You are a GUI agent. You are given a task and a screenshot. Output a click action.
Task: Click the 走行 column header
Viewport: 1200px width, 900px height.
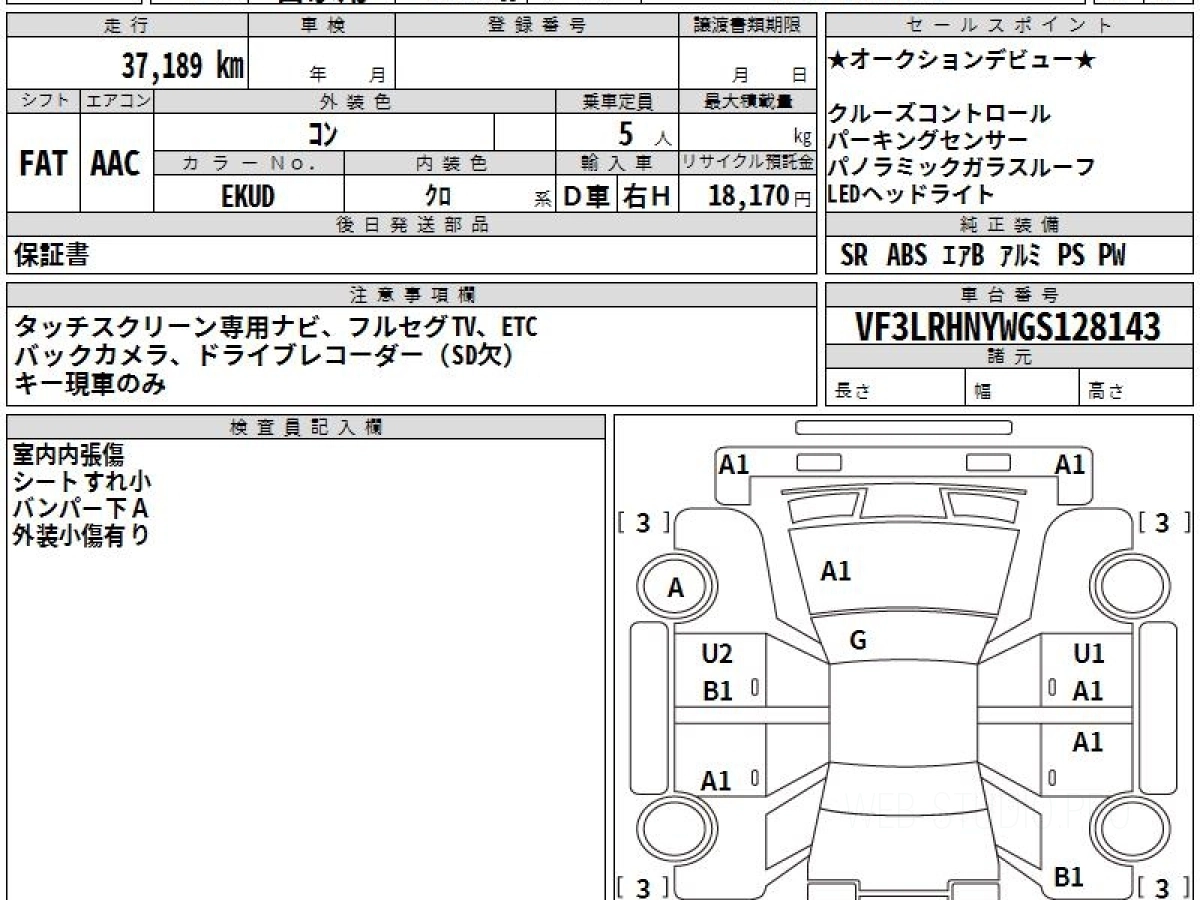[x=127, y=26]
